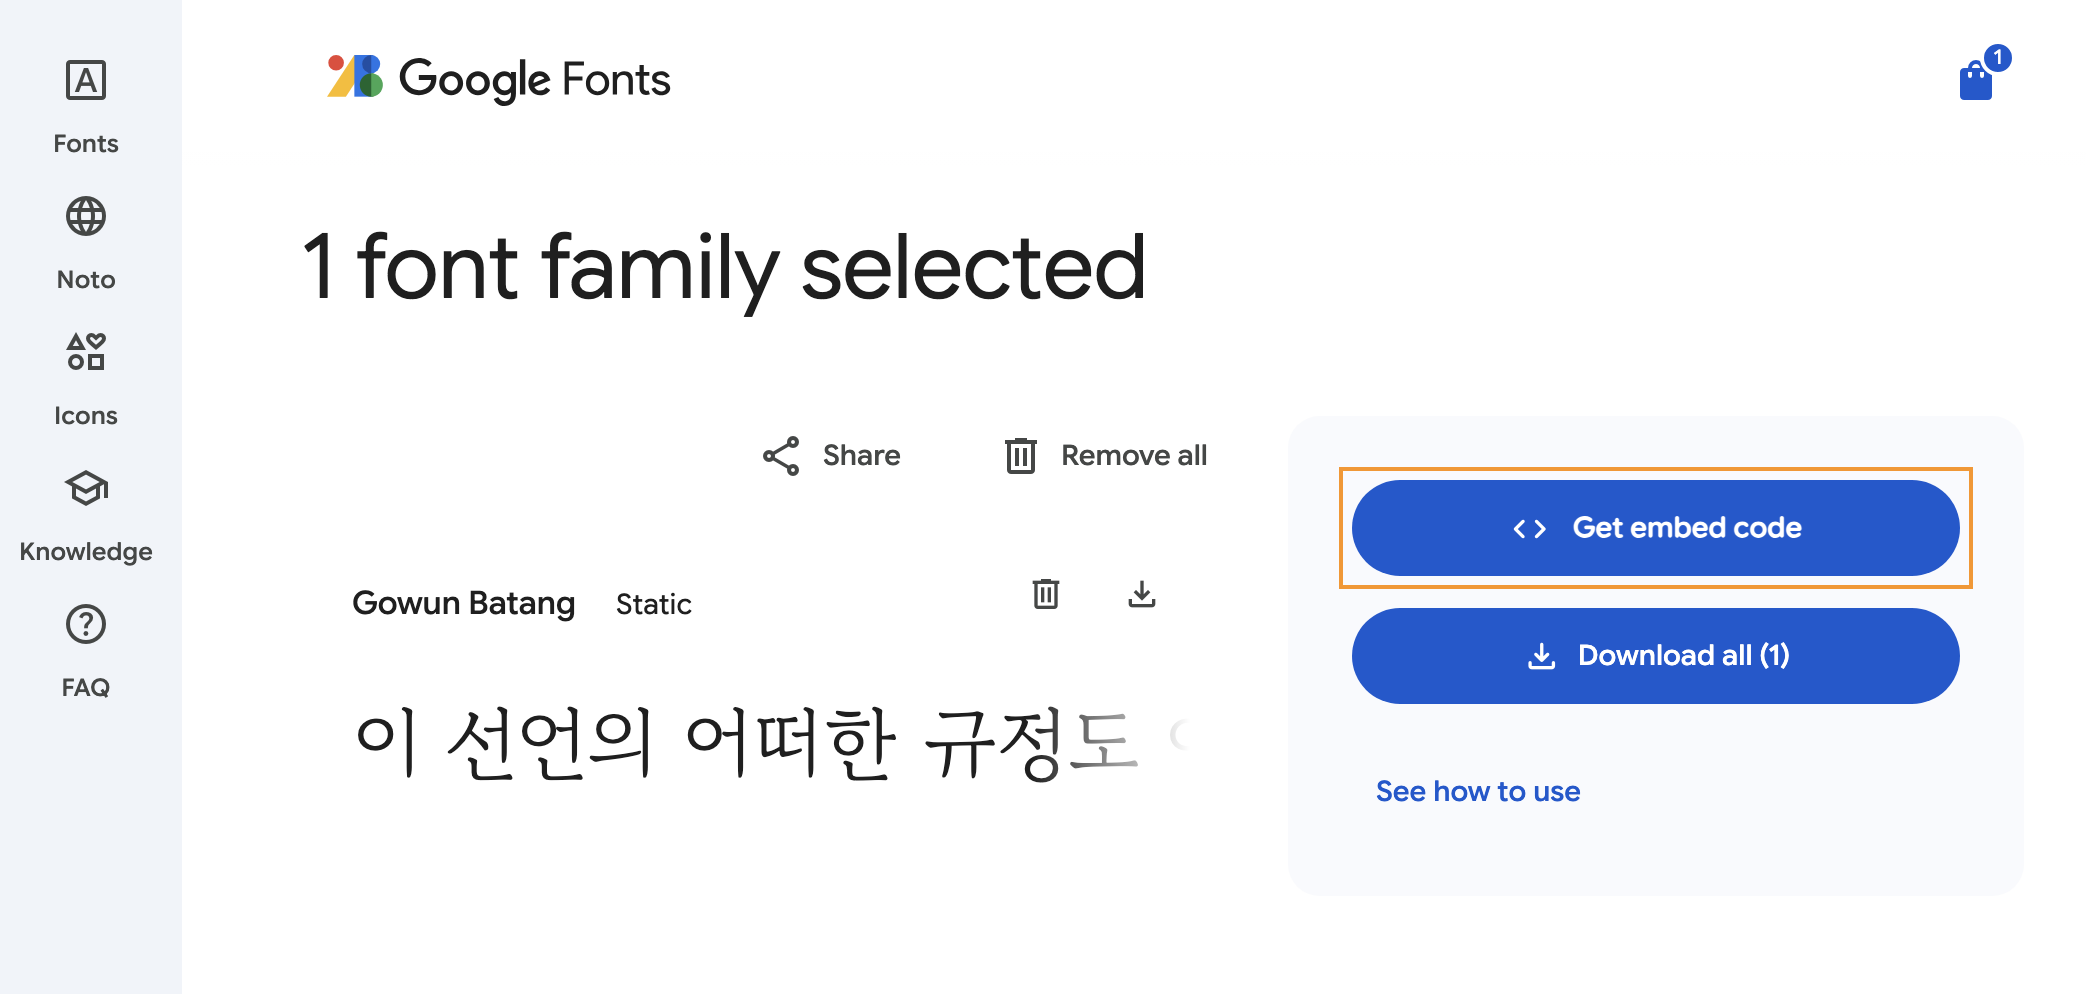Remove Gowun Batang using its trash icon
This screenshot has width=2086, height=994.
(x=1046, y=594)
